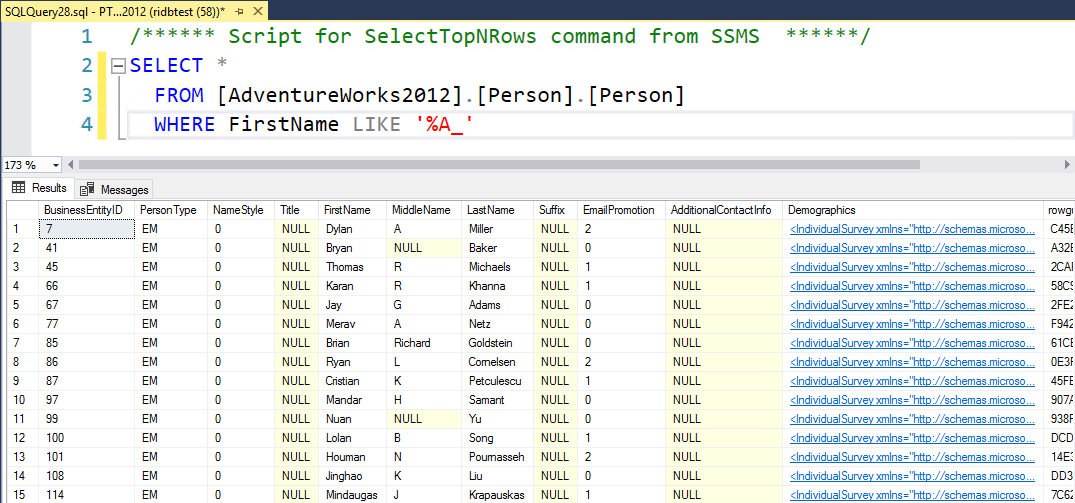1075x503 pixels.
Task: Select the Title column header
Action: click(x=297, y=210)
